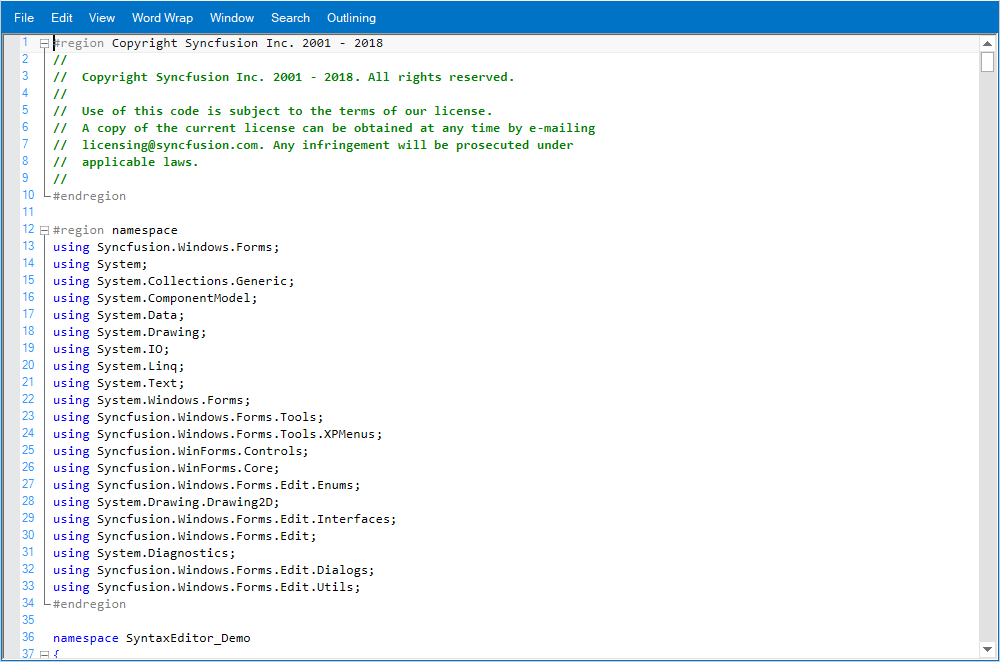The image size is (1000, 662).
Task: Click 'using Syncfusion.Windows.Forms.Edit.Utils;' line
Action: [207, 587]
